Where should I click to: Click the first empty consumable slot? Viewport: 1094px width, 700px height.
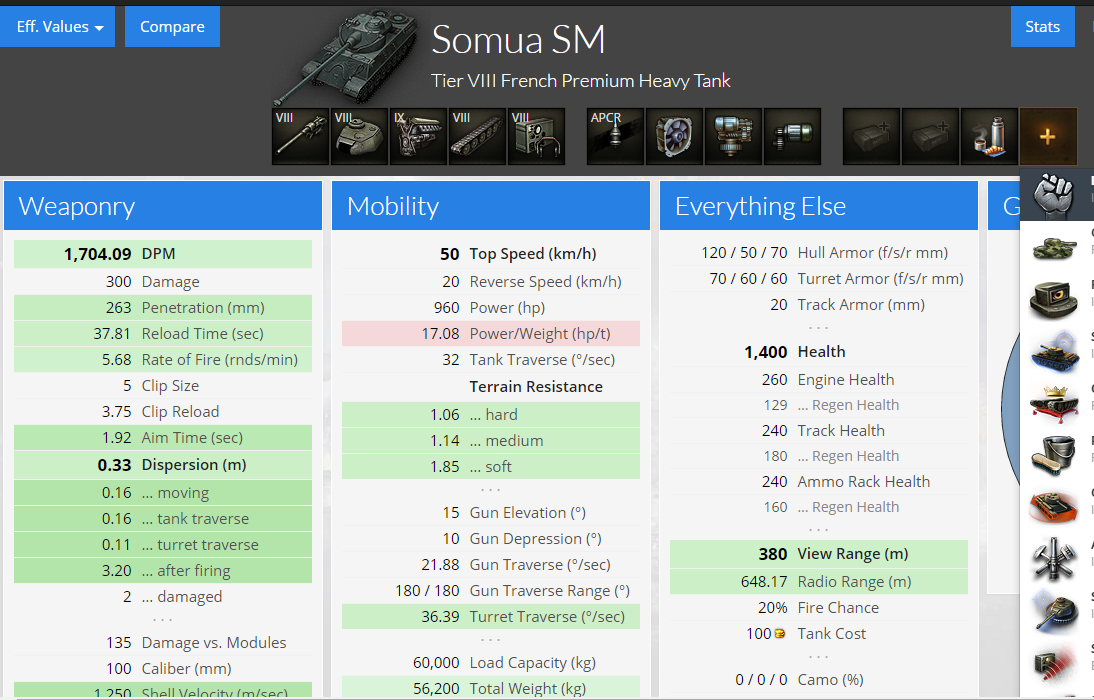871,136
